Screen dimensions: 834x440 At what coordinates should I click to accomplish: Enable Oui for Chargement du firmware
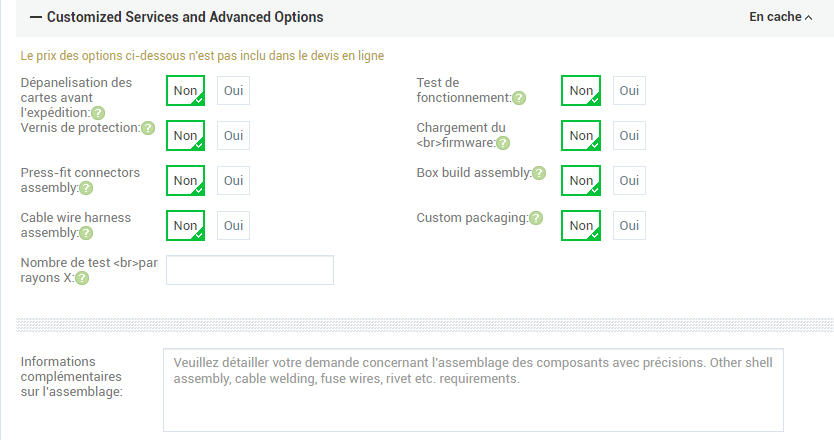point(629,136)
